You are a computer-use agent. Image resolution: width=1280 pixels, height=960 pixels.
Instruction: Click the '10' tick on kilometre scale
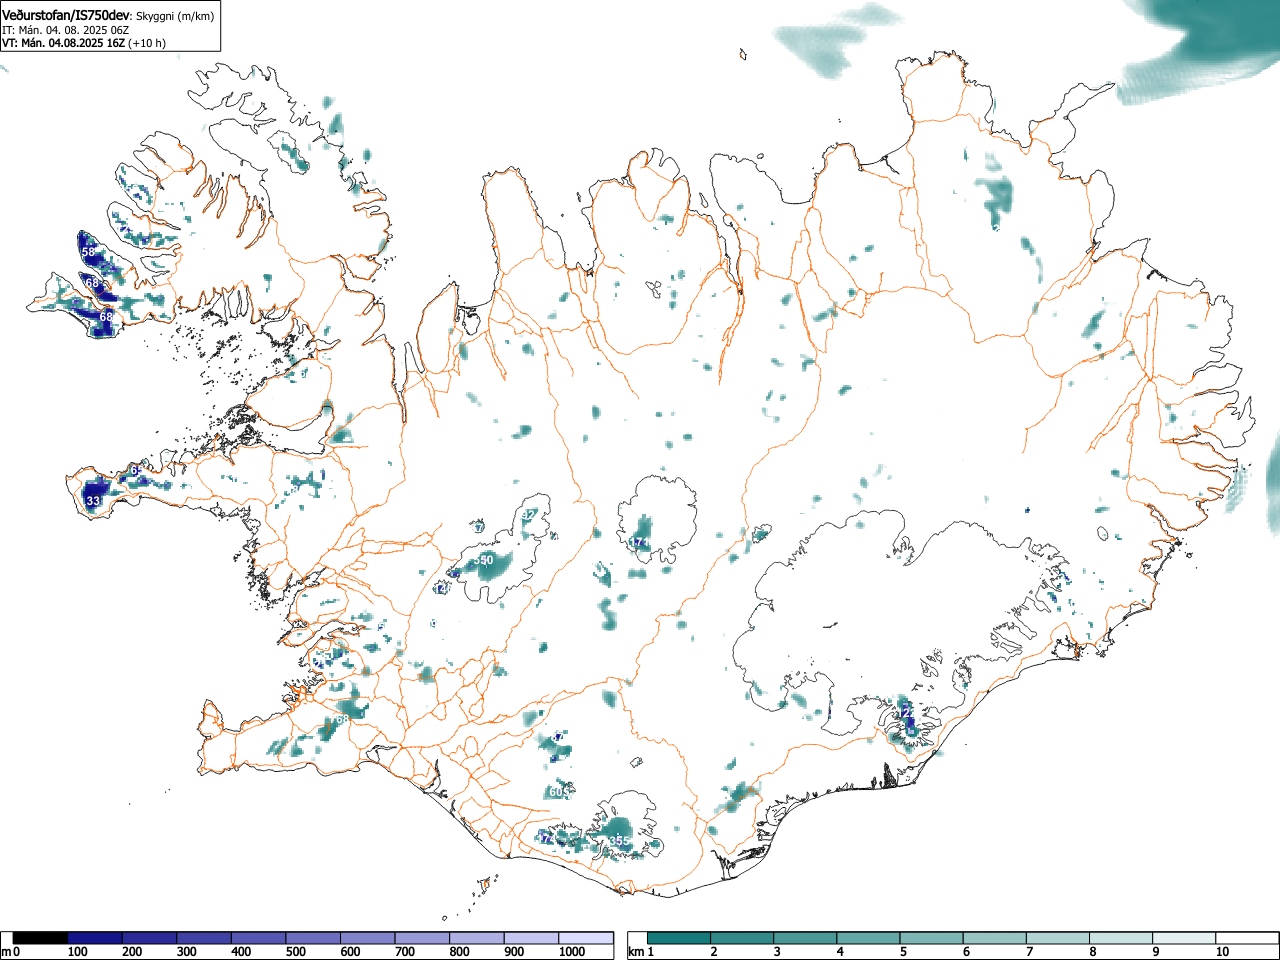click(1222, 952)
